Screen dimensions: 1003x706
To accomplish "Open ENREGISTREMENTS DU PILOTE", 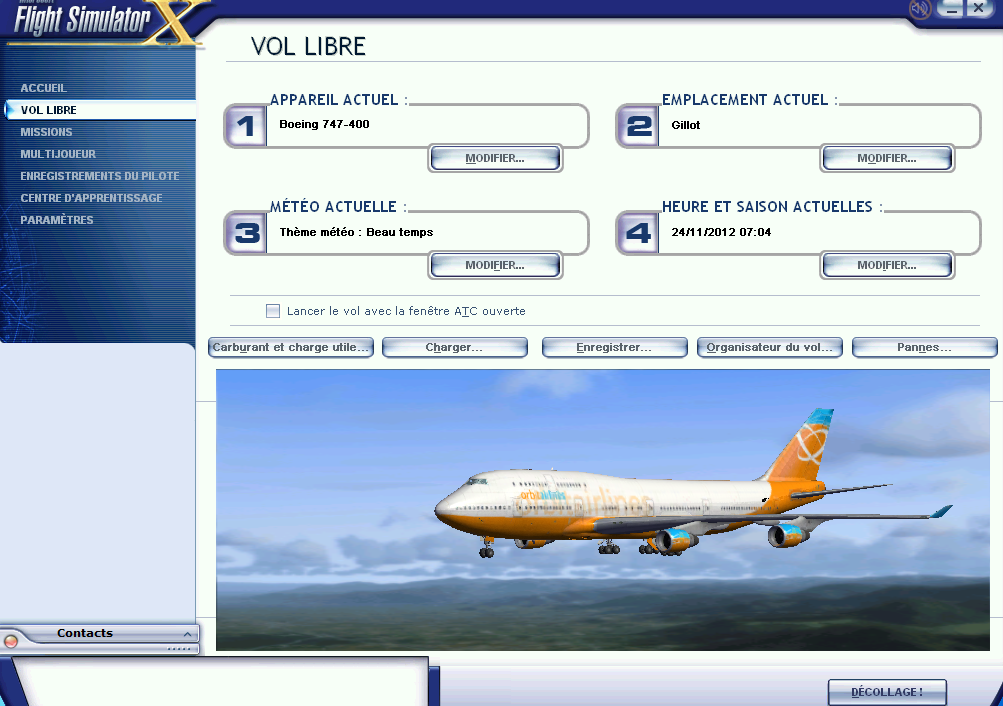I will coord(100,176).
